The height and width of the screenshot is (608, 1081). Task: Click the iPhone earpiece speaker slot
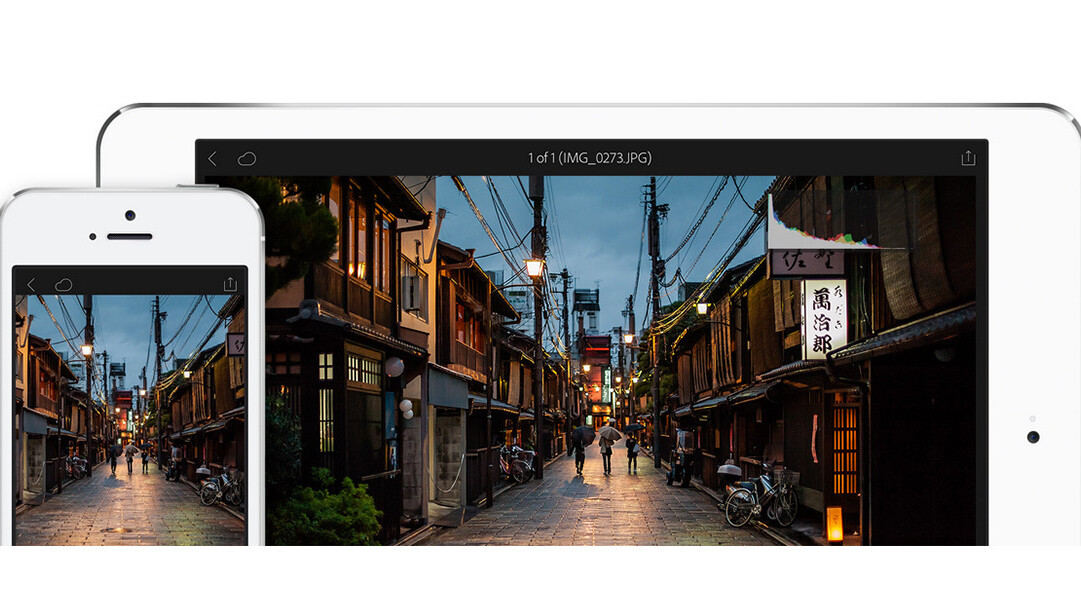tap(130, 237)
